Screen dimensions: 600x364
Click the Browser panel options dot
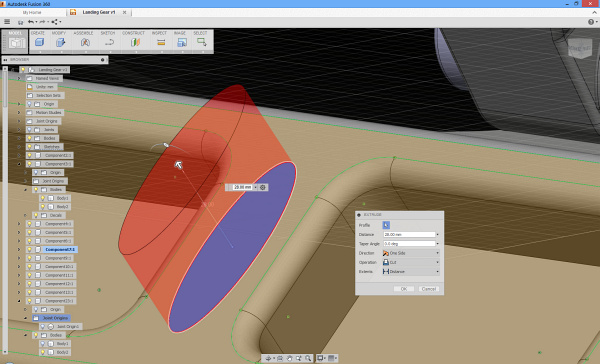[103, 60]
